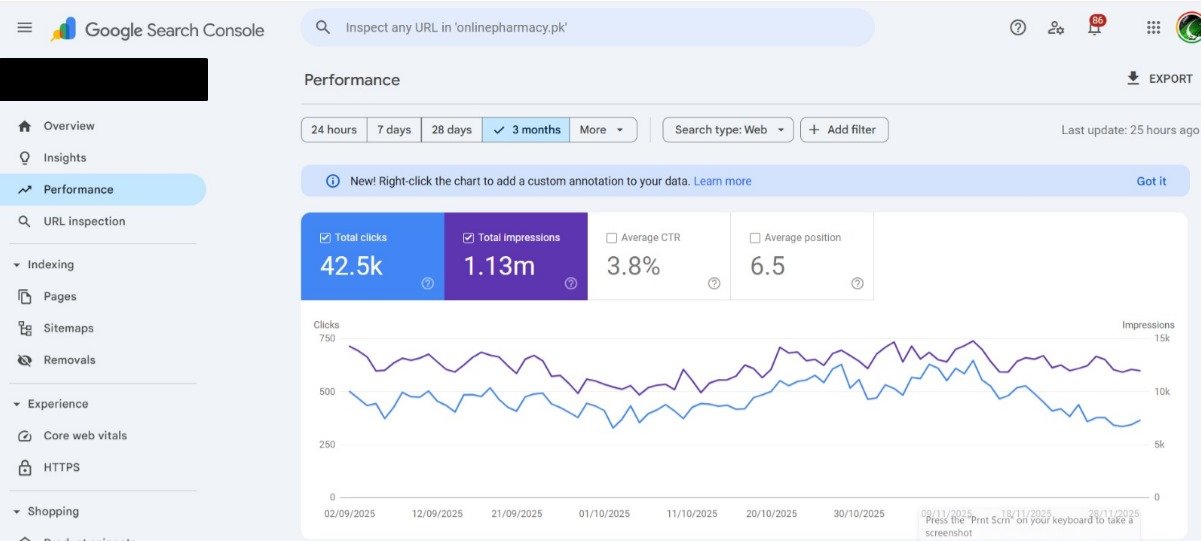Click the help question mark icon in header
This screenshot has width=1201, height=541.
(x=1018, y=28)
